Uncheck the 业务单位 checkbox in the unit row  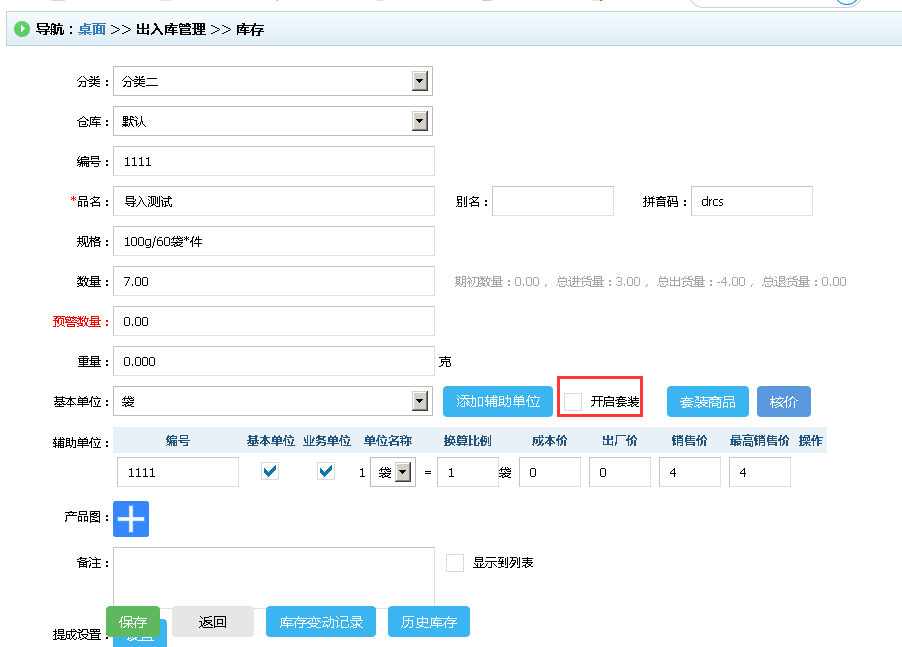point(326,471)
